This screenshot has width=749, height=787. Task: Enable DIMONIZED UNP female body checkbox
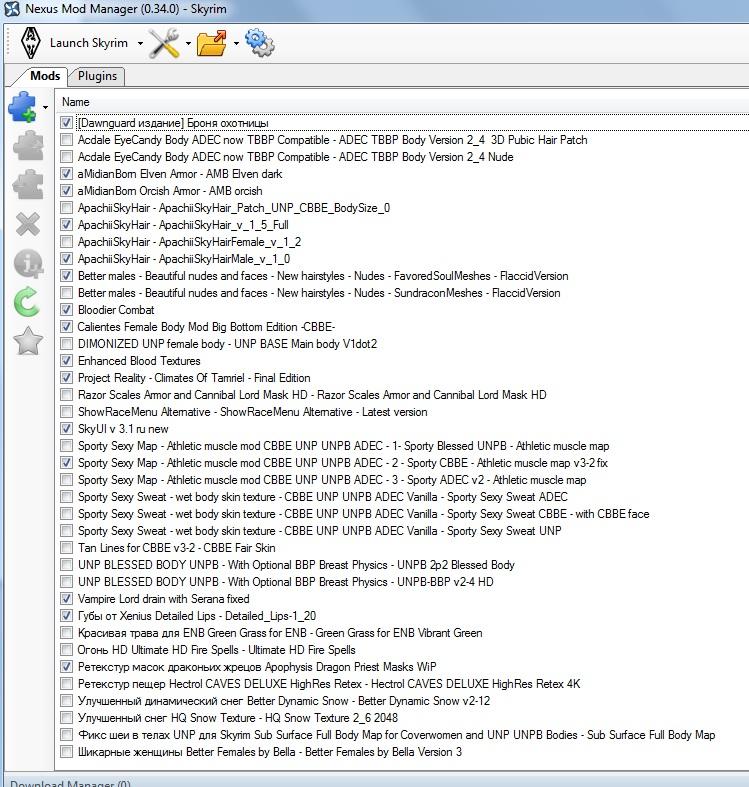(x=66, y=344)
